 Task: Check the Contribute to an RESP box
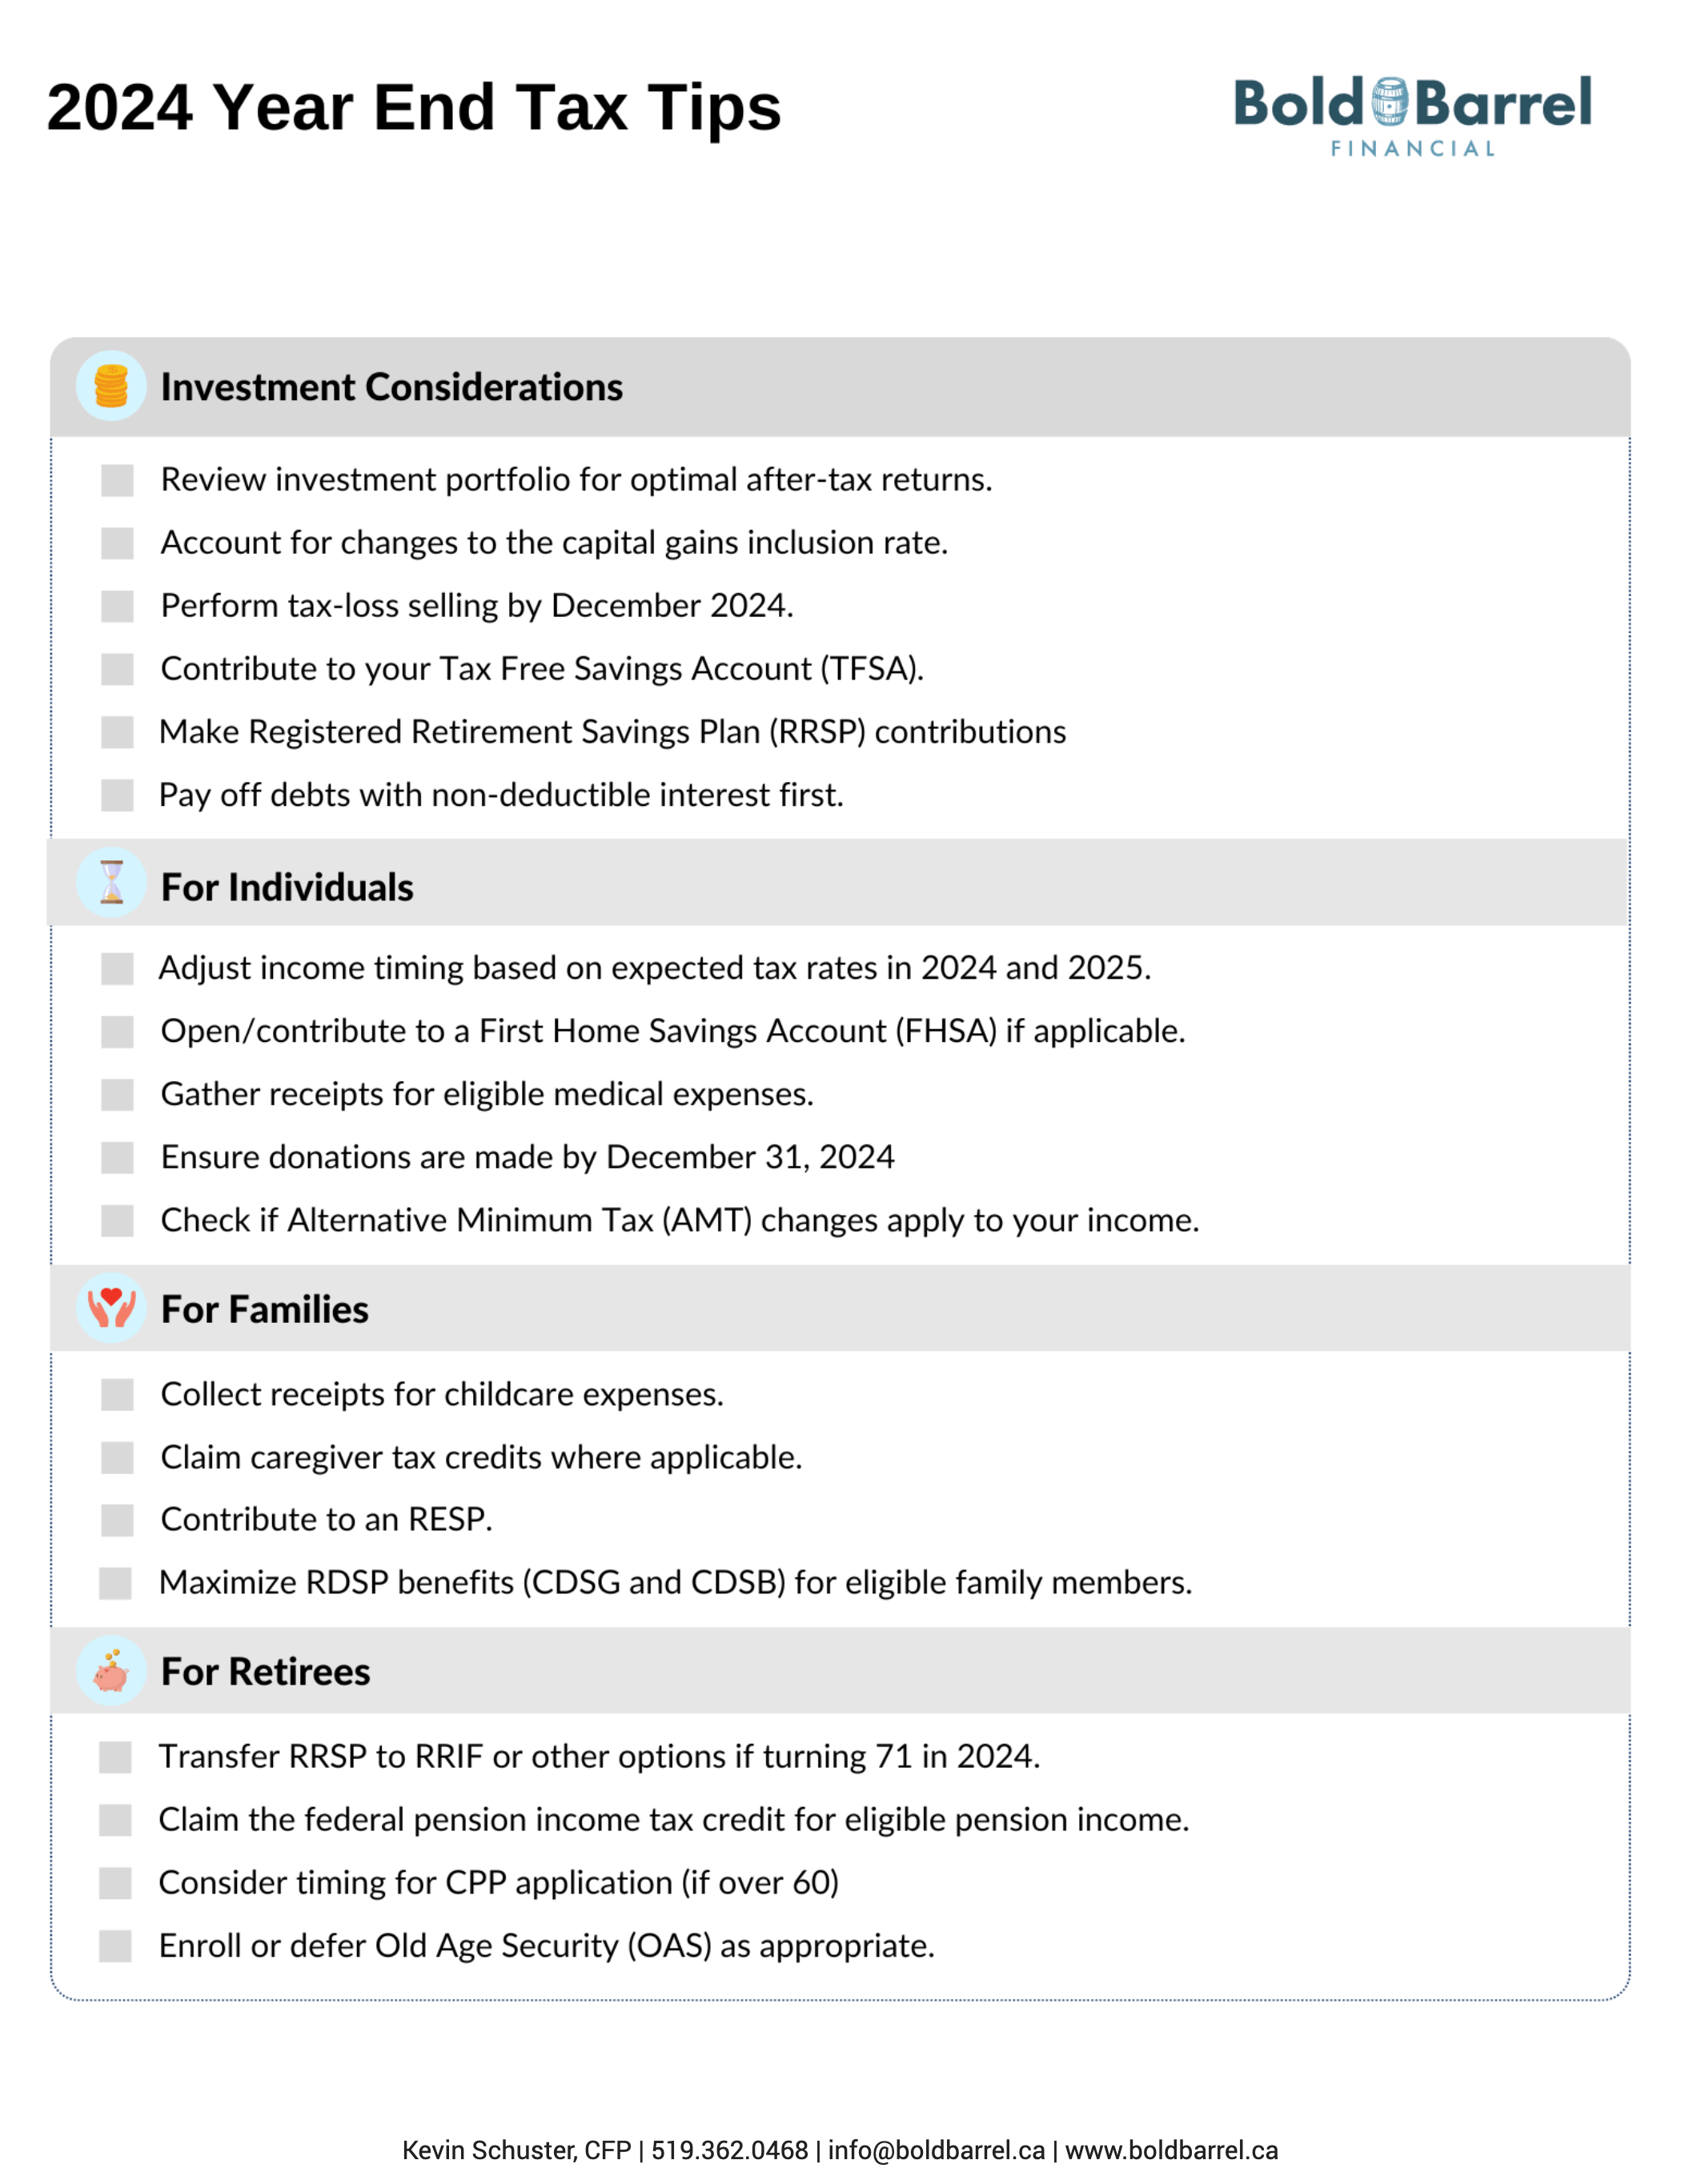[117, 1520]
